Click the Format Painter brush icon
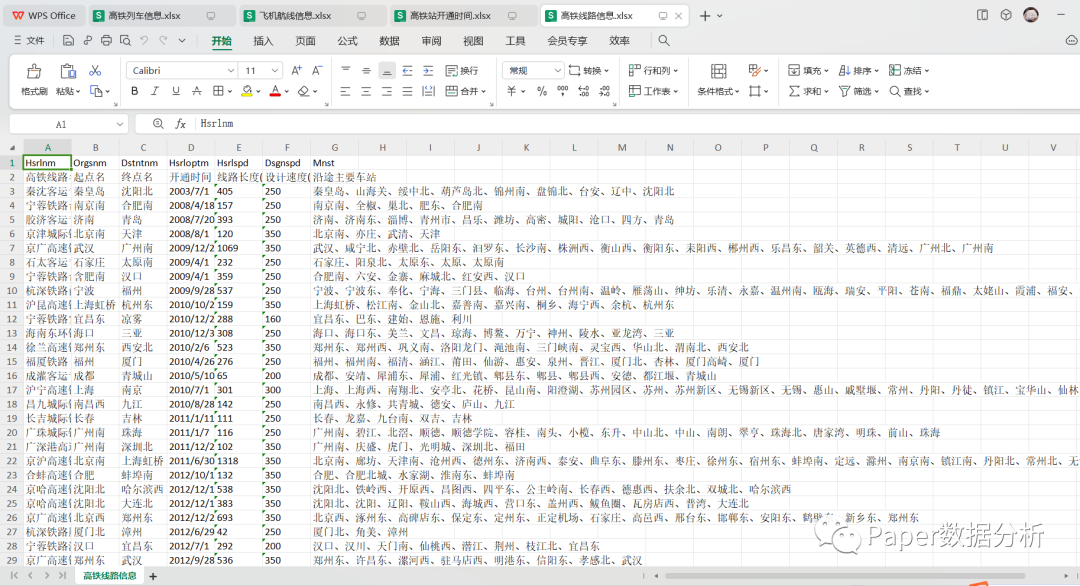1080x586 pixels. (x=34, y=72)
